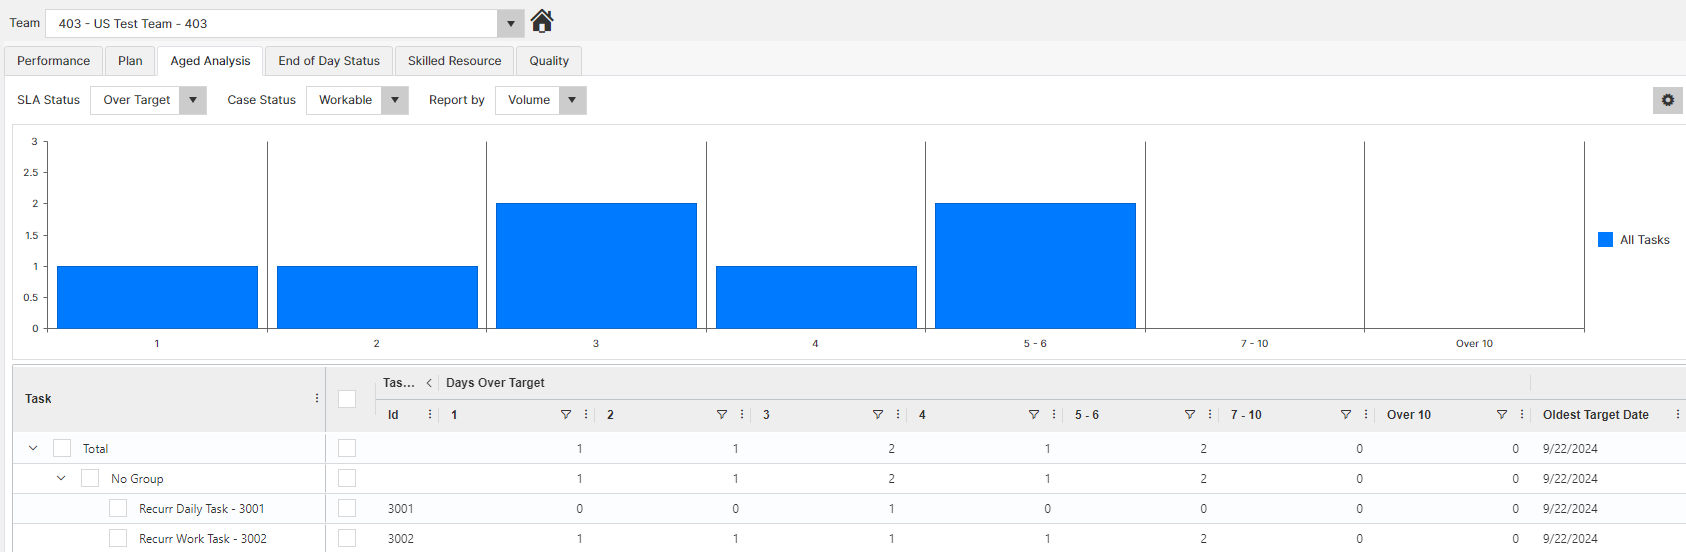The height and width of the screenshot is (552, 1686).
Task: Click the Oldest Target Date column header
Action: (x=1595, y=415)
